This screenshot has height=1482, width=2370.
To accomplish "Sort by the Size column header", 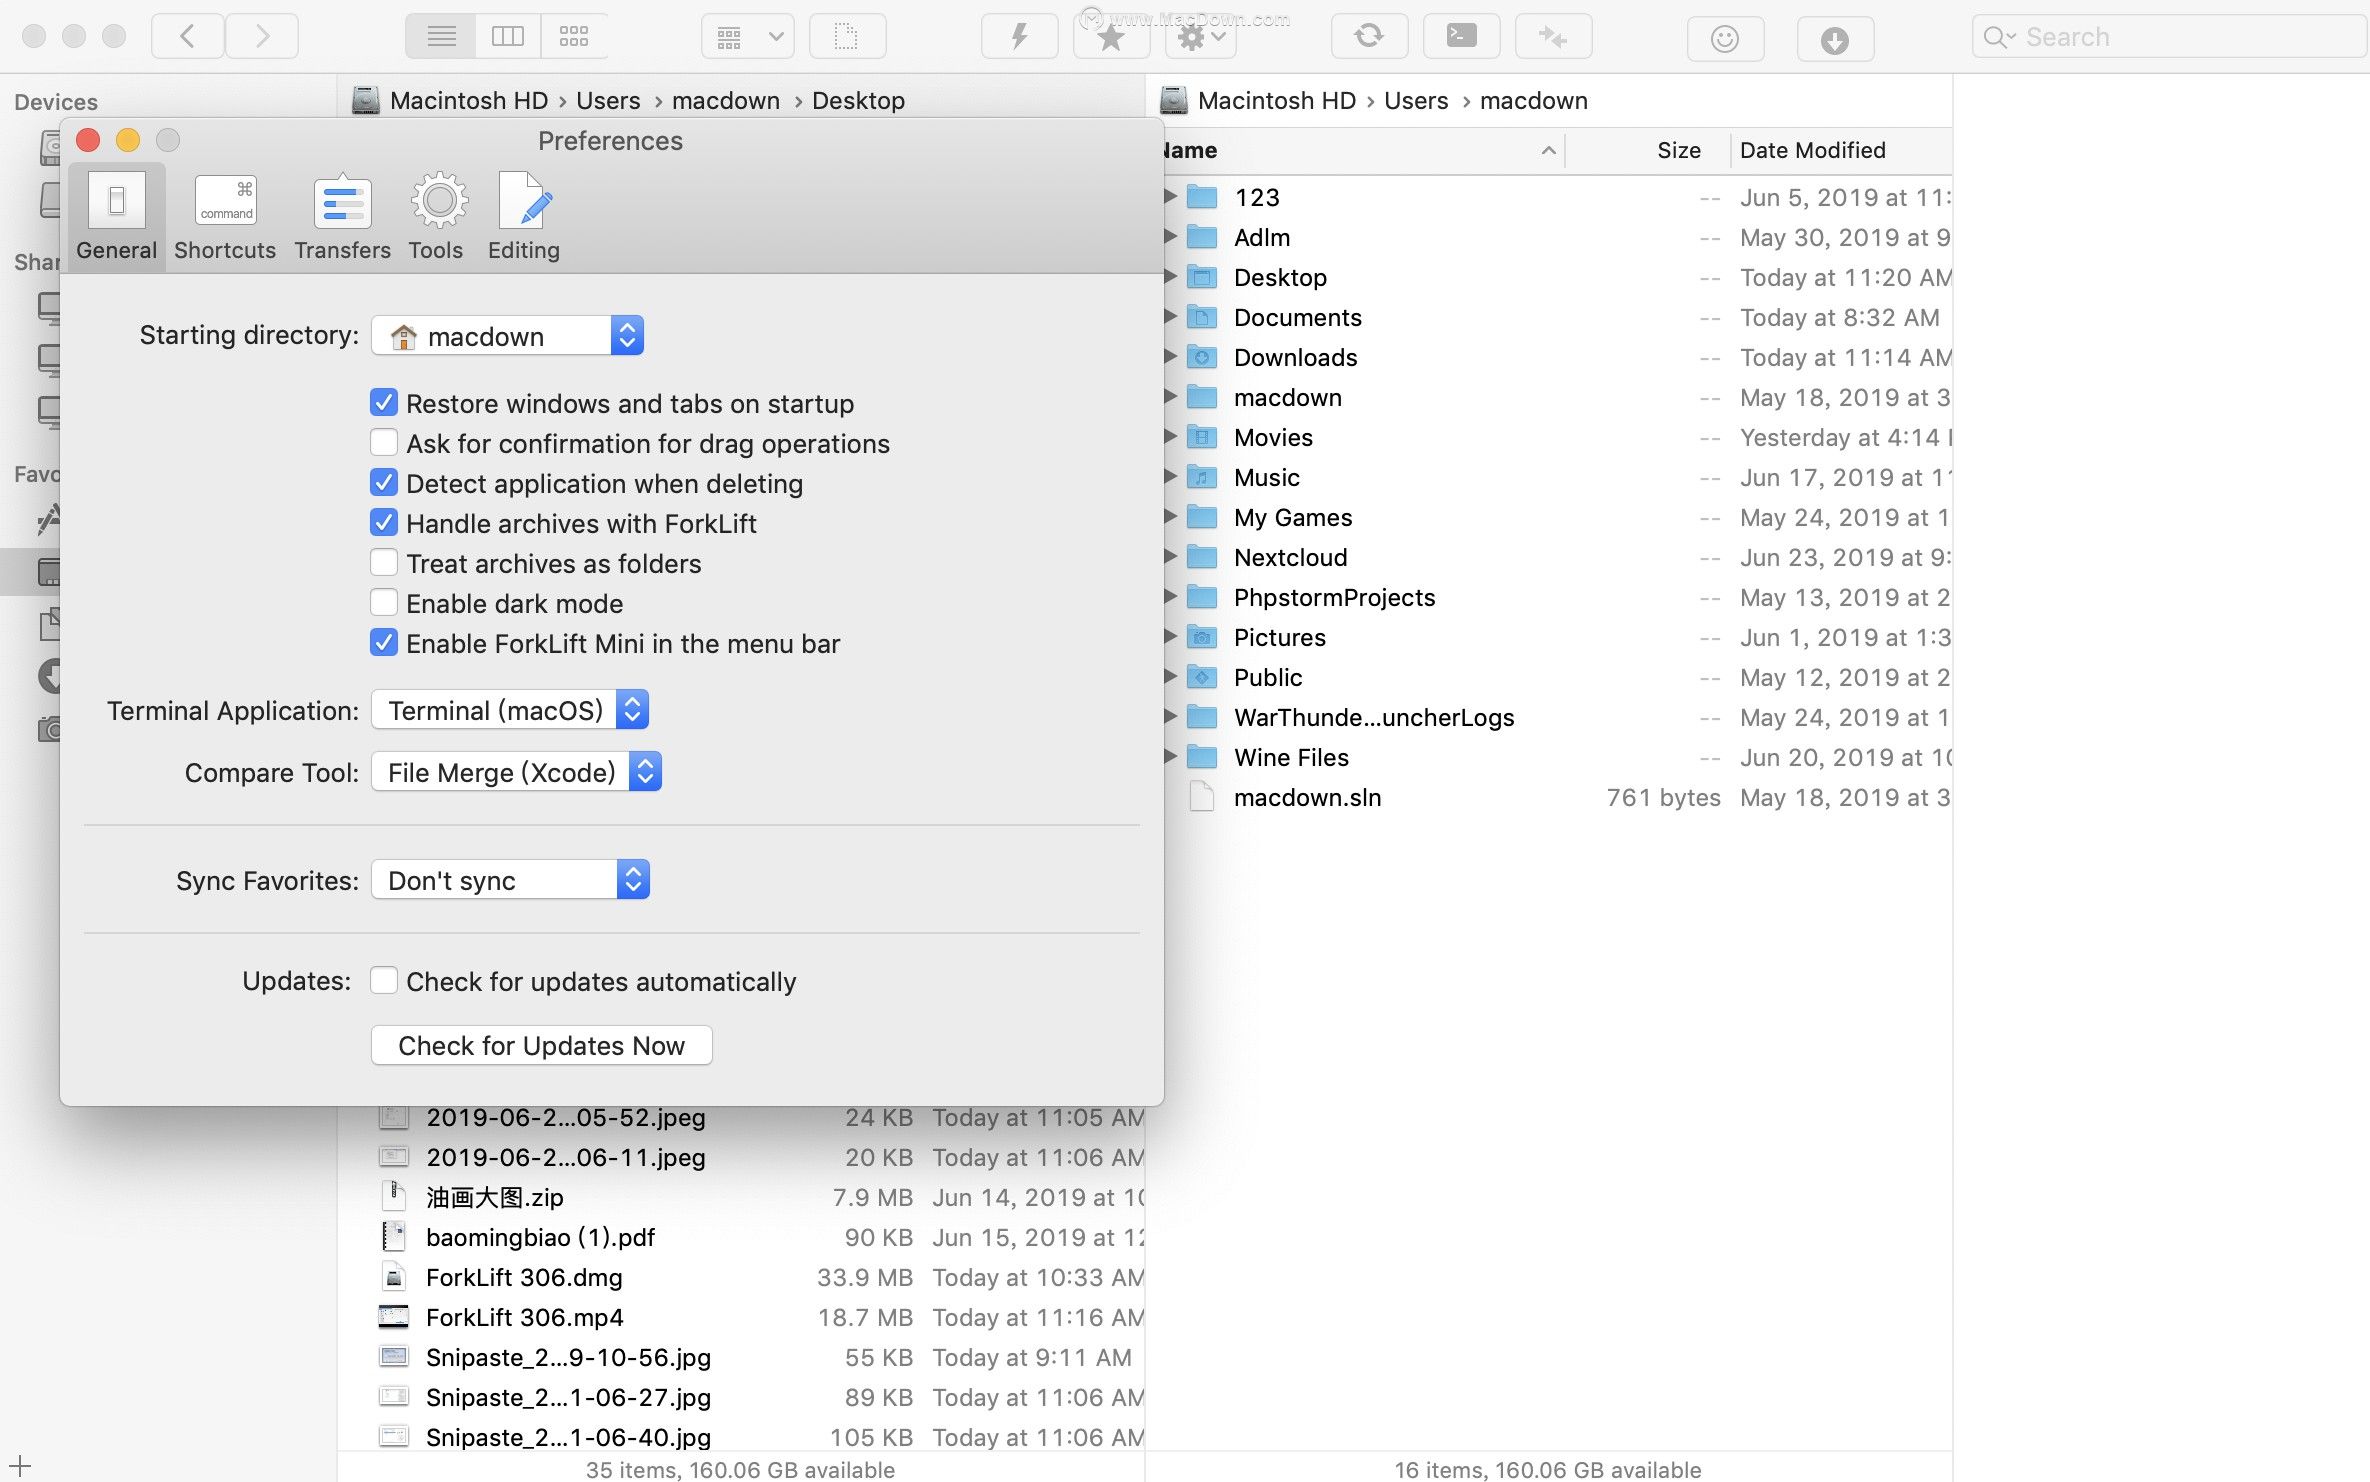I will tap(1678, 150).
